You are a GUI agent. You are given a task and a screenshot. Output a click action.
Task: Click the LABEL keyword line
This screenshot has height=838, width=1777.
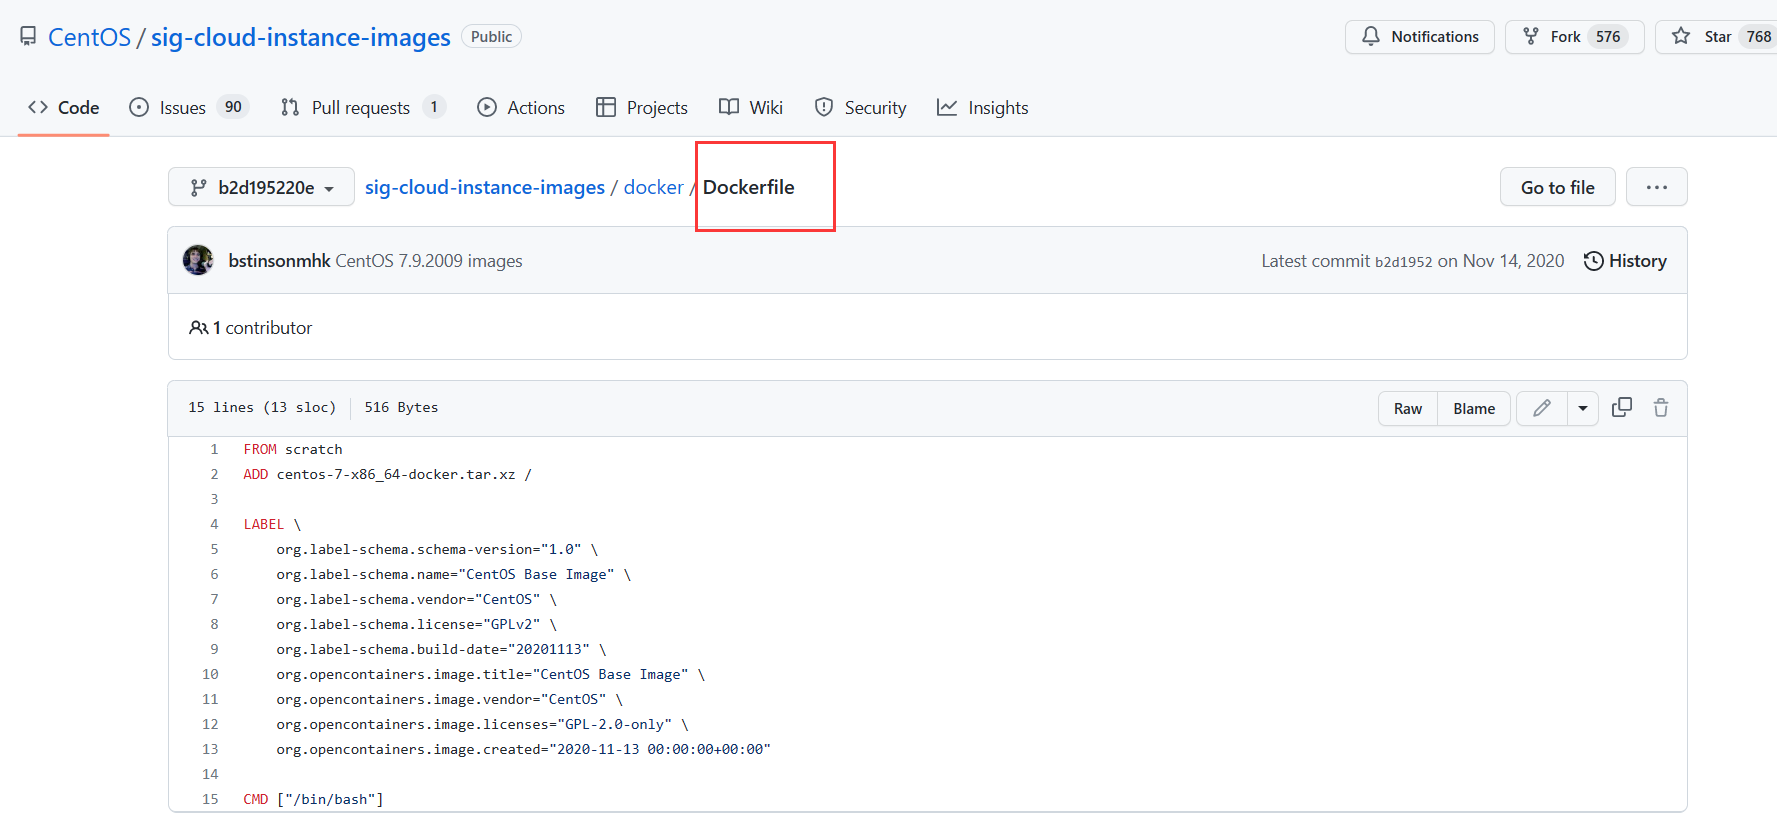(x=272, y=524)
